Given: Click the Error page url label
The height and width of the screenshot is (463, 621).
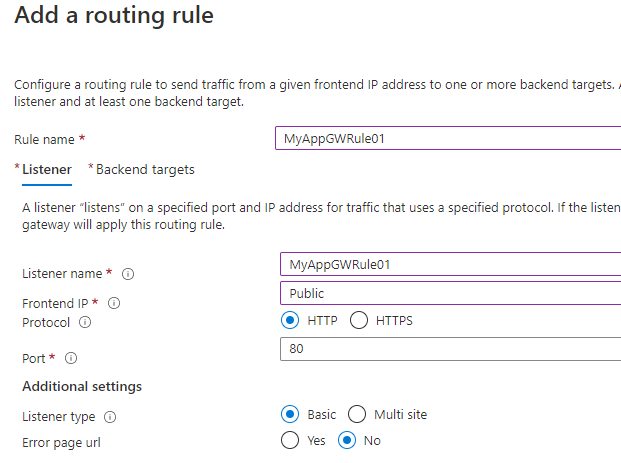Looking at the screenshot, I should click(x=61, y=442).
